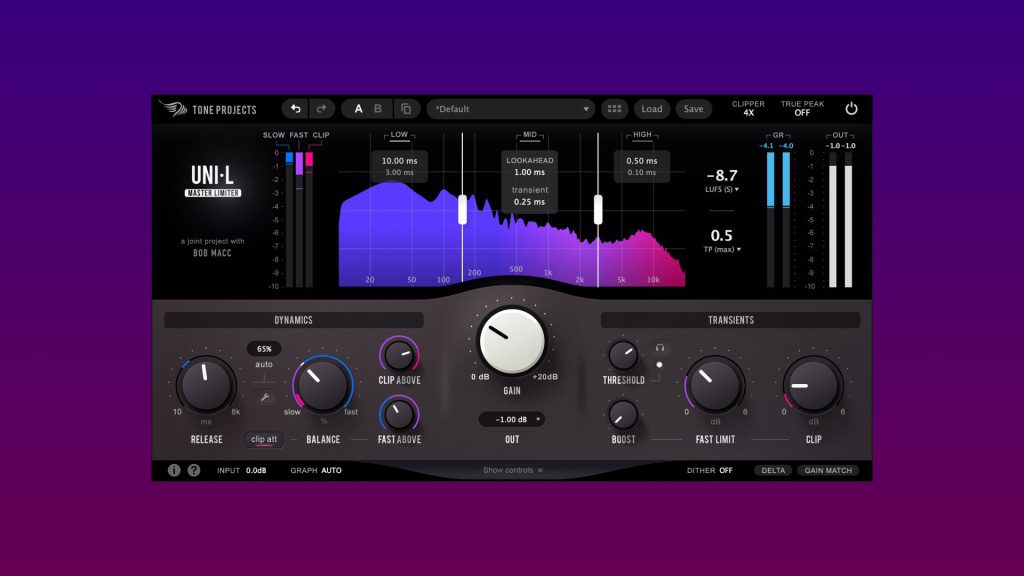Toggle the auto release label

[x=264, y=364]
